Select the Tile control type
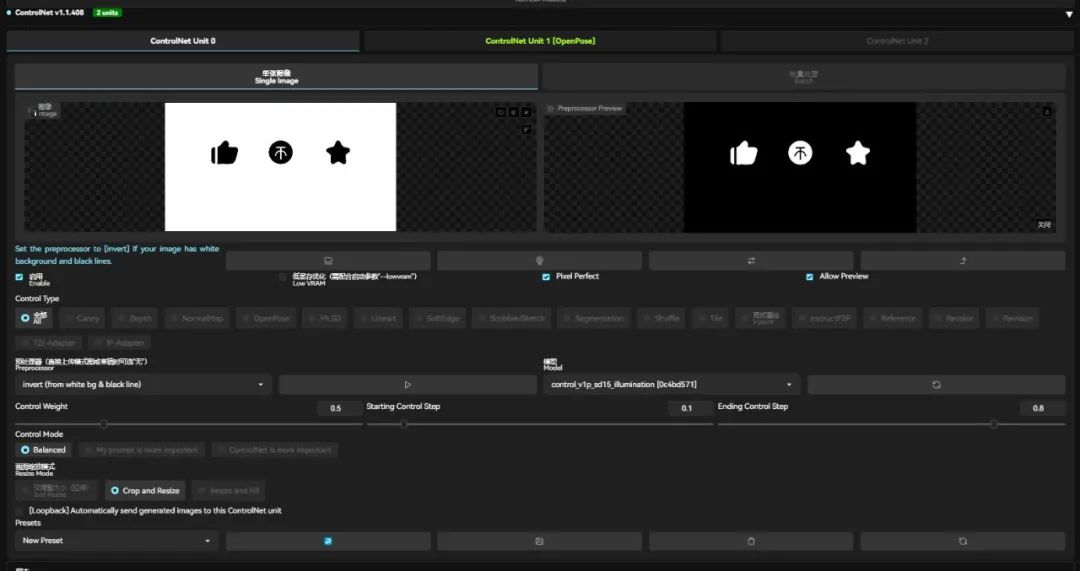1080x571 pixels. pyautogui.click(x=709, y=318)
